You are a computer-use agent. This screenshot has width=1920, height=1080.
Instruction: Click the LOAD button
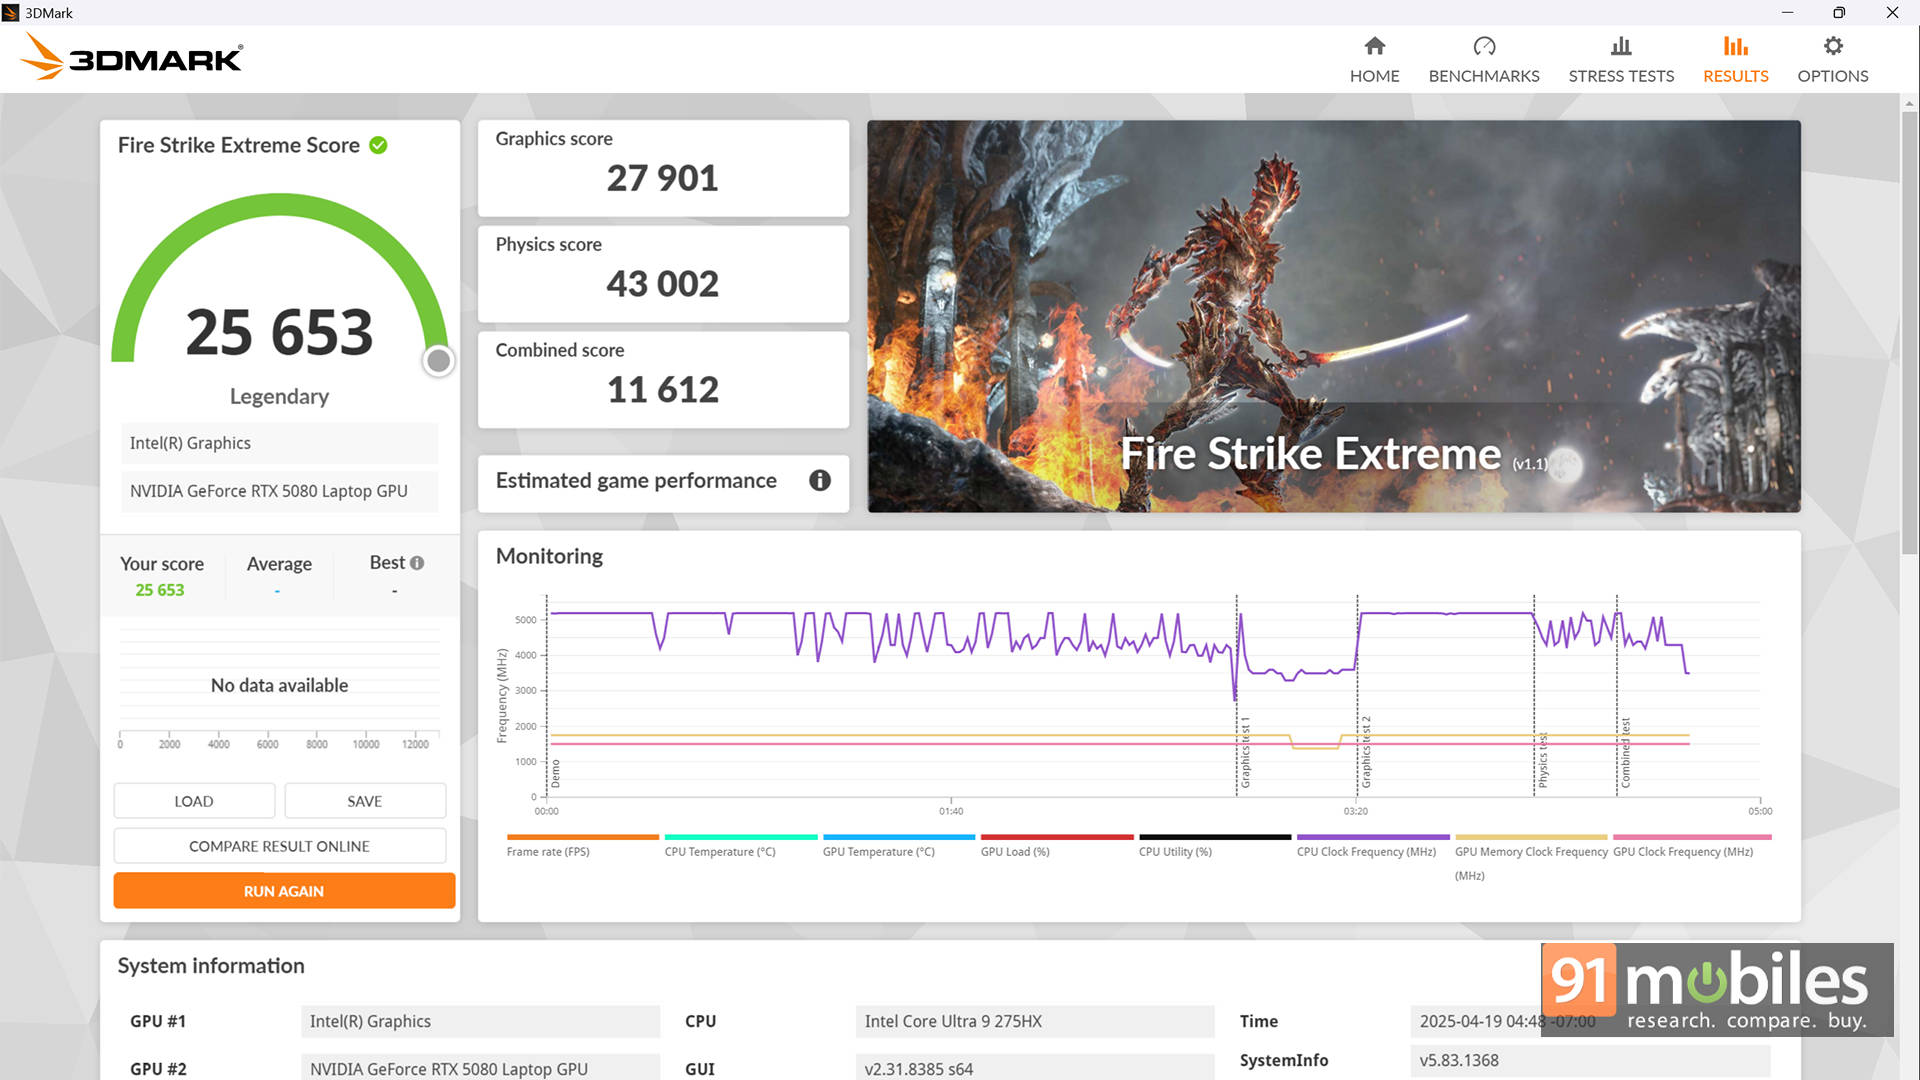[x=194, y=801]
